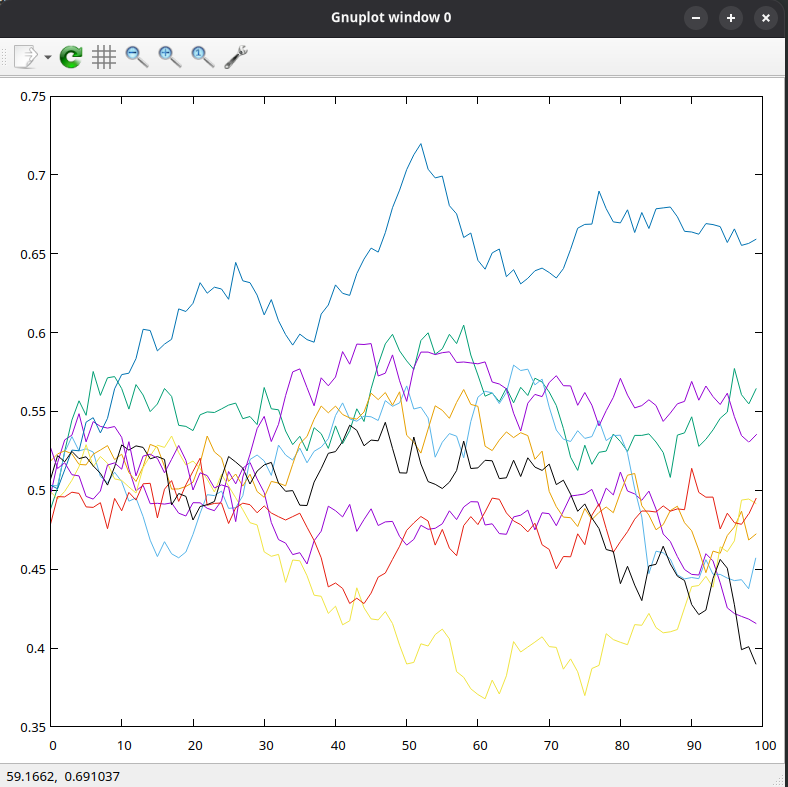
Task: Click the x-axis label 60
Action: [x=480, y=745]
